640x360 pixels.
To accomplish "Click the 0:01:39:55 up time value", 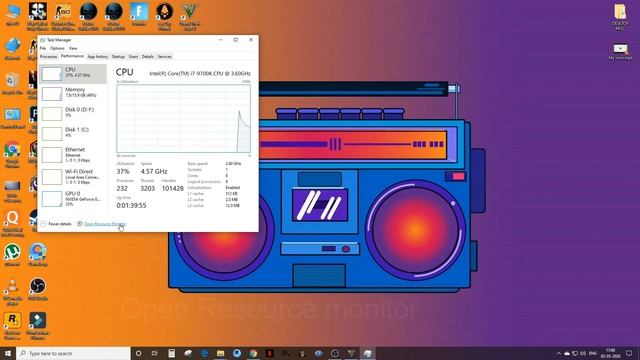I will (x=131, y=205).
